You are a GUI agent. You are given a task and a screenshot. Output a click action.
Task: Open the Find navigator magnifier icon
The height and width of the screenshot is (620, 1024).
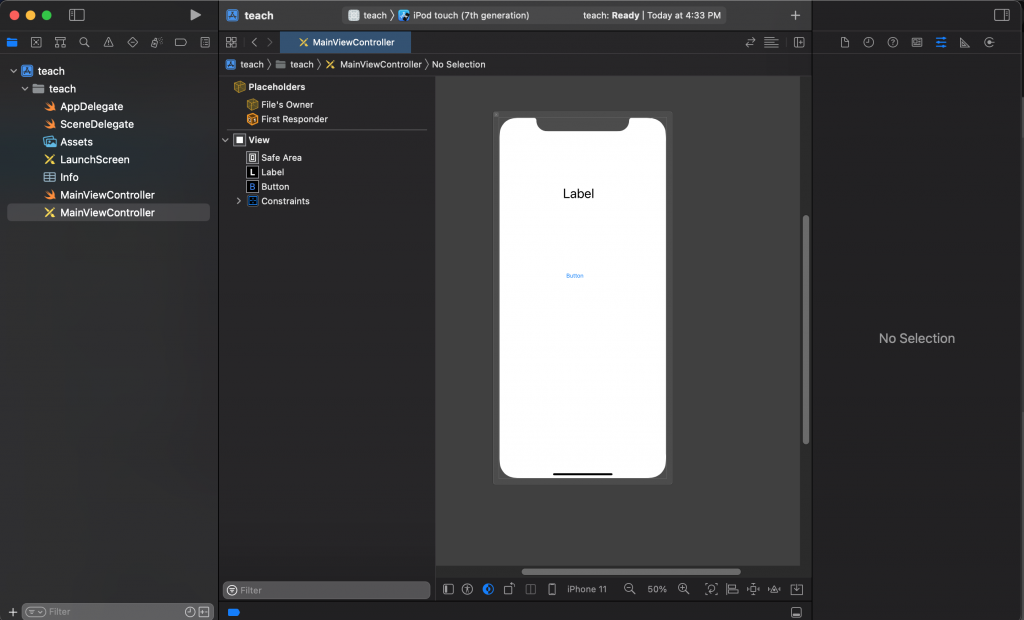[84, 43]
